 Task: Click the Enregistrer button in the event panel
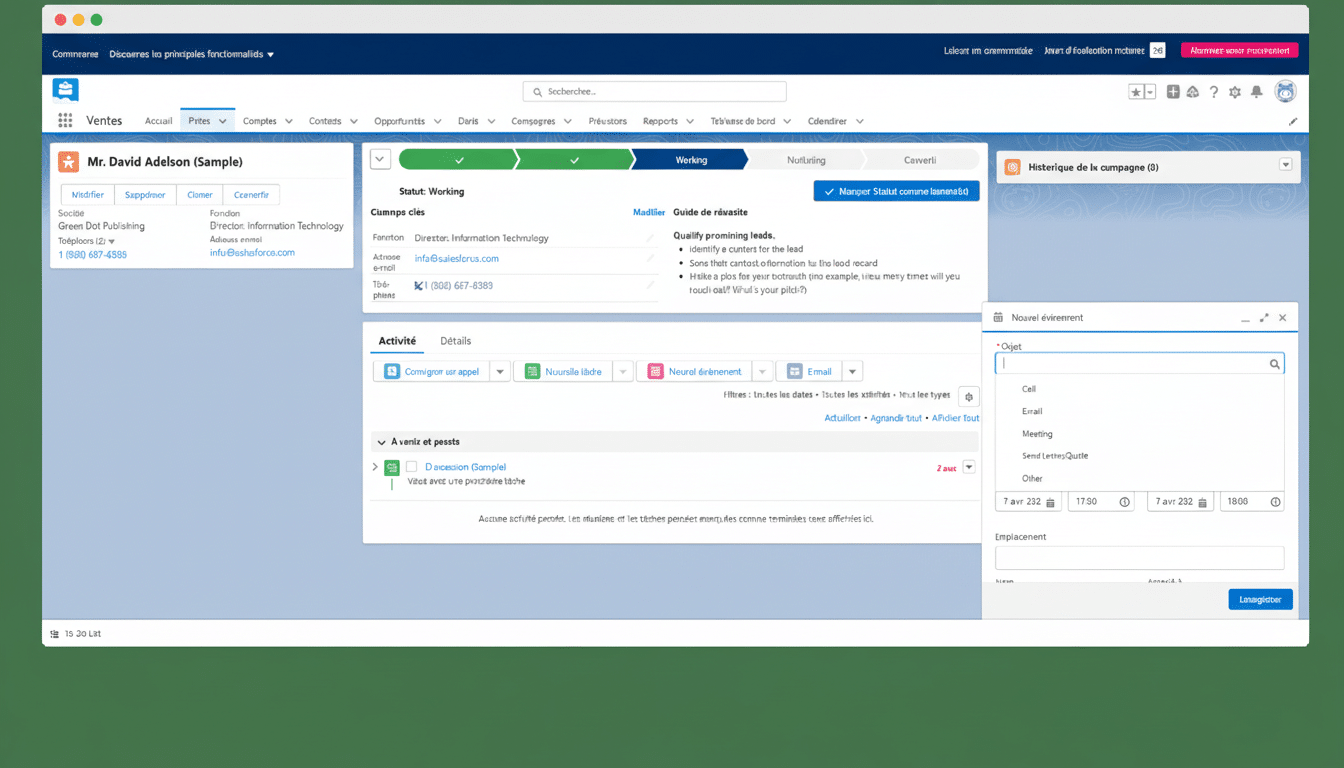pos(1260,599)
